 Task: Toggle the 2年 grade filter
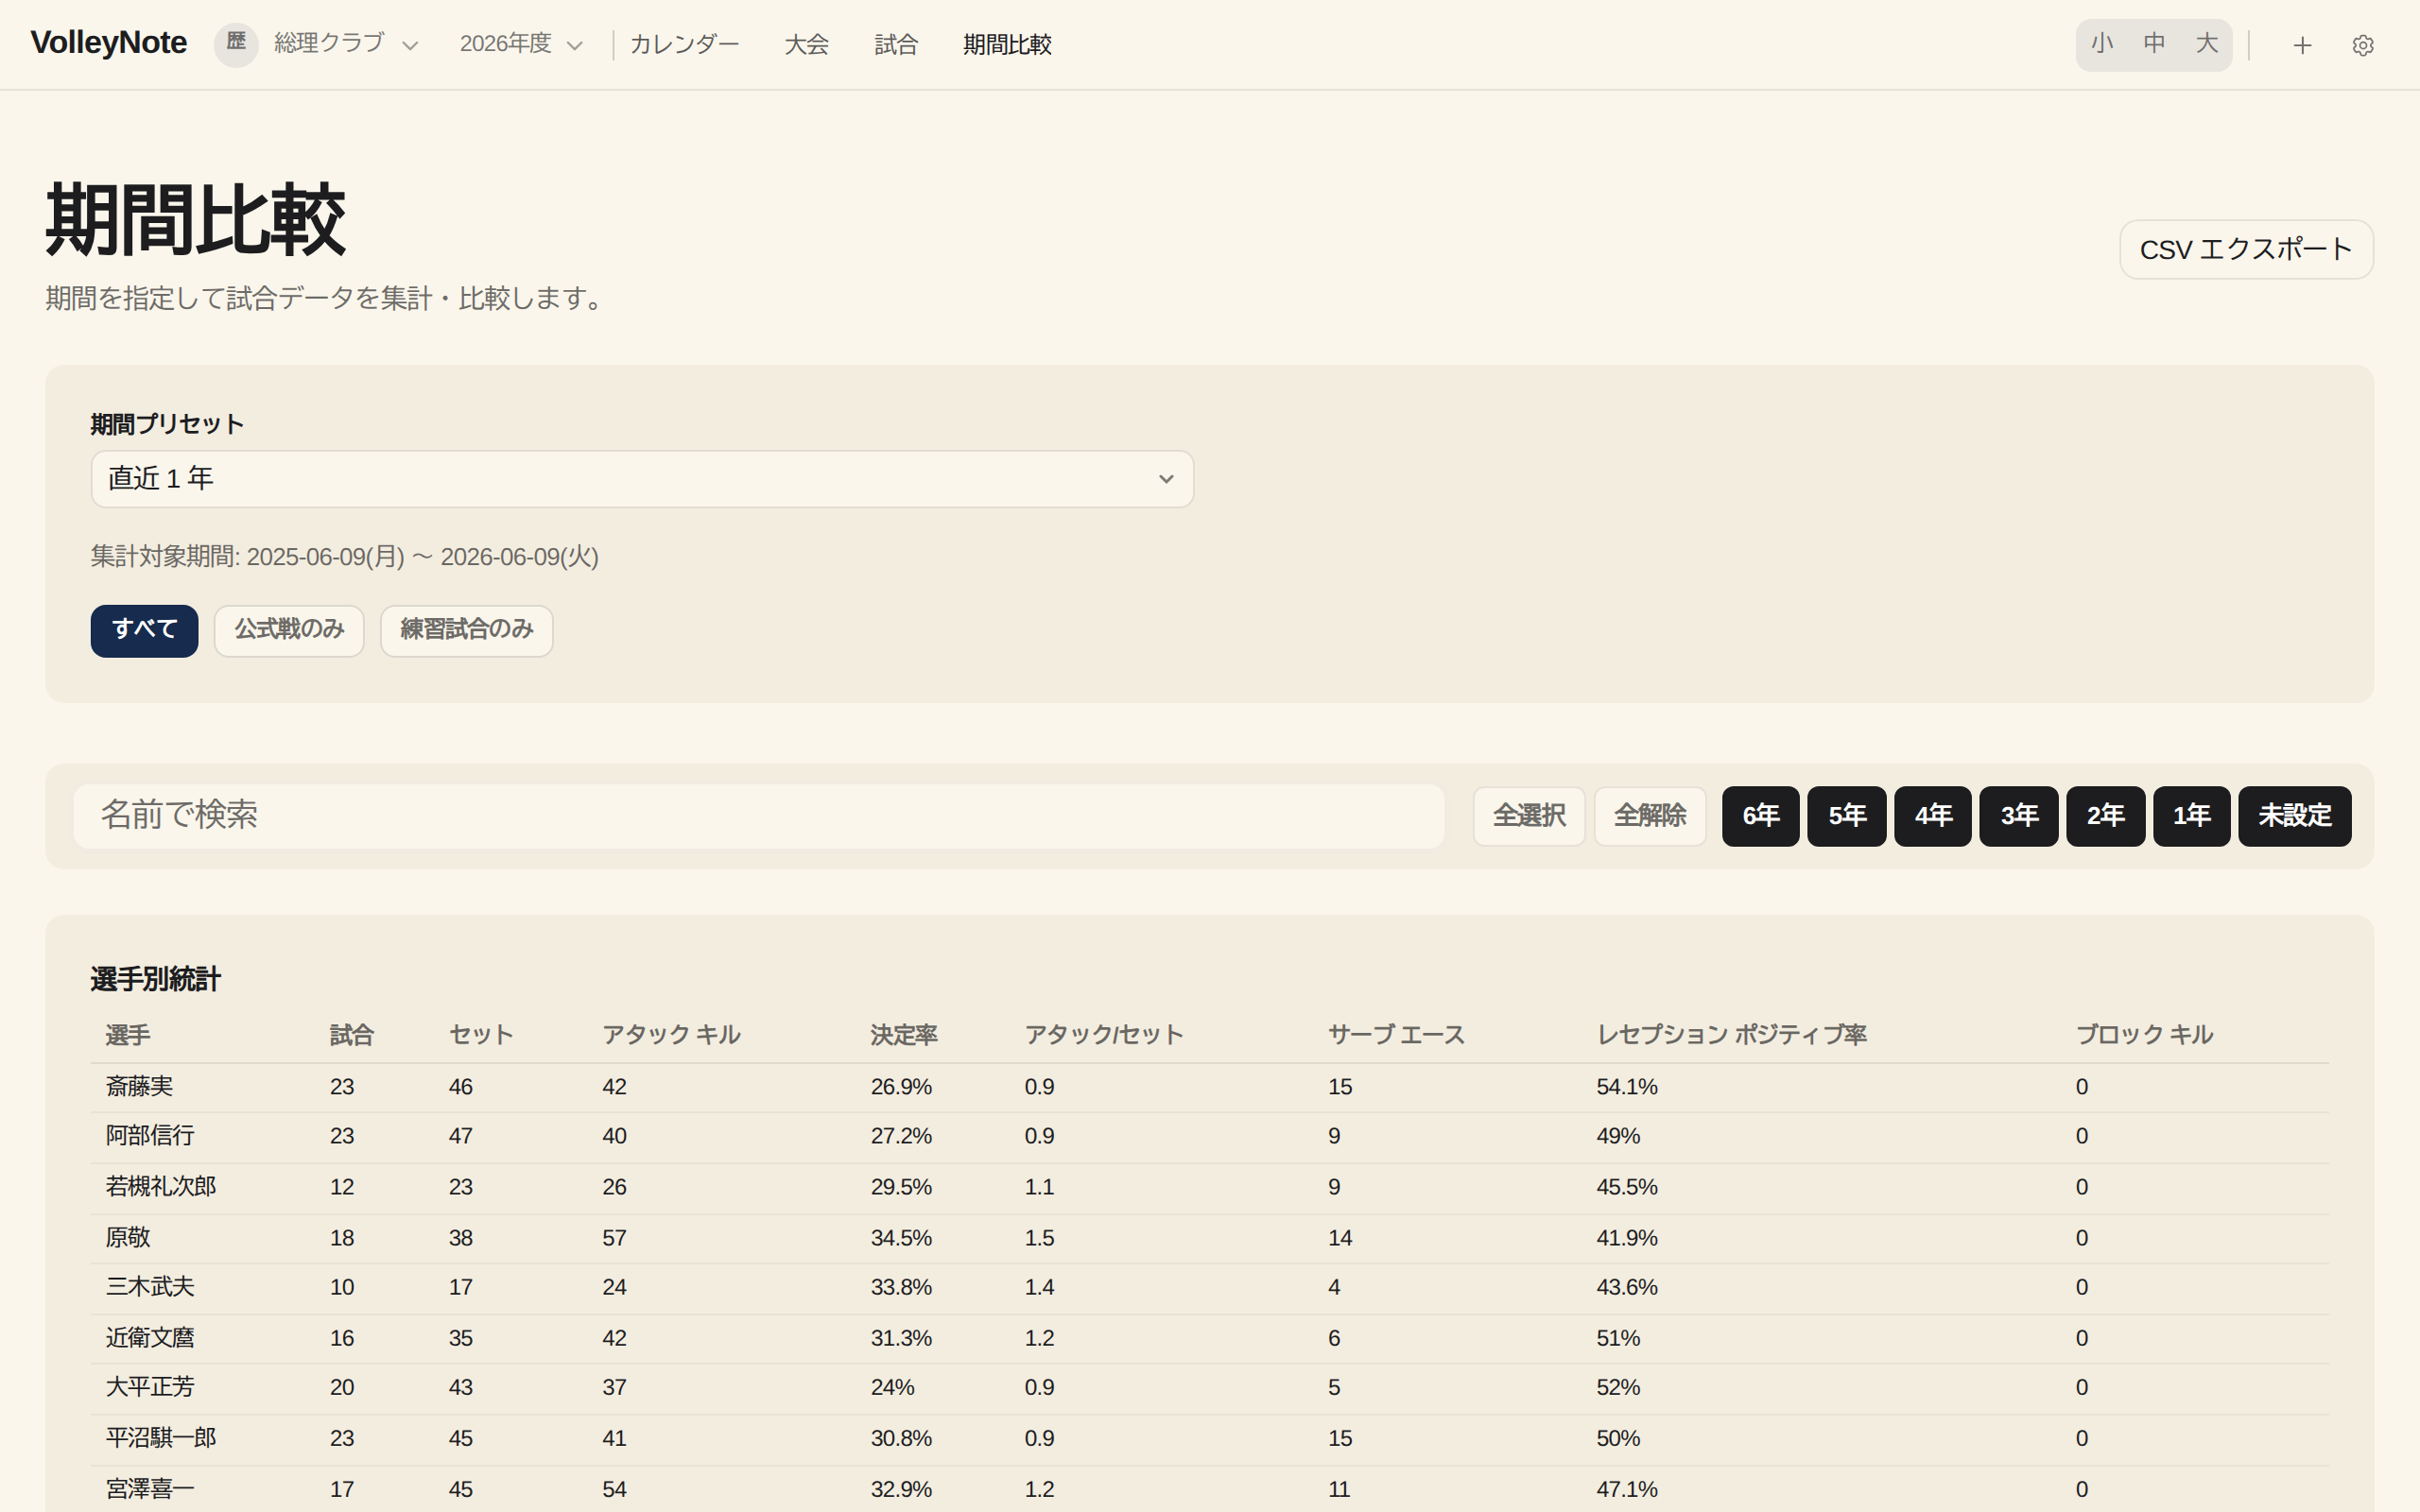pyautogui.click(x=2105, y=816)
